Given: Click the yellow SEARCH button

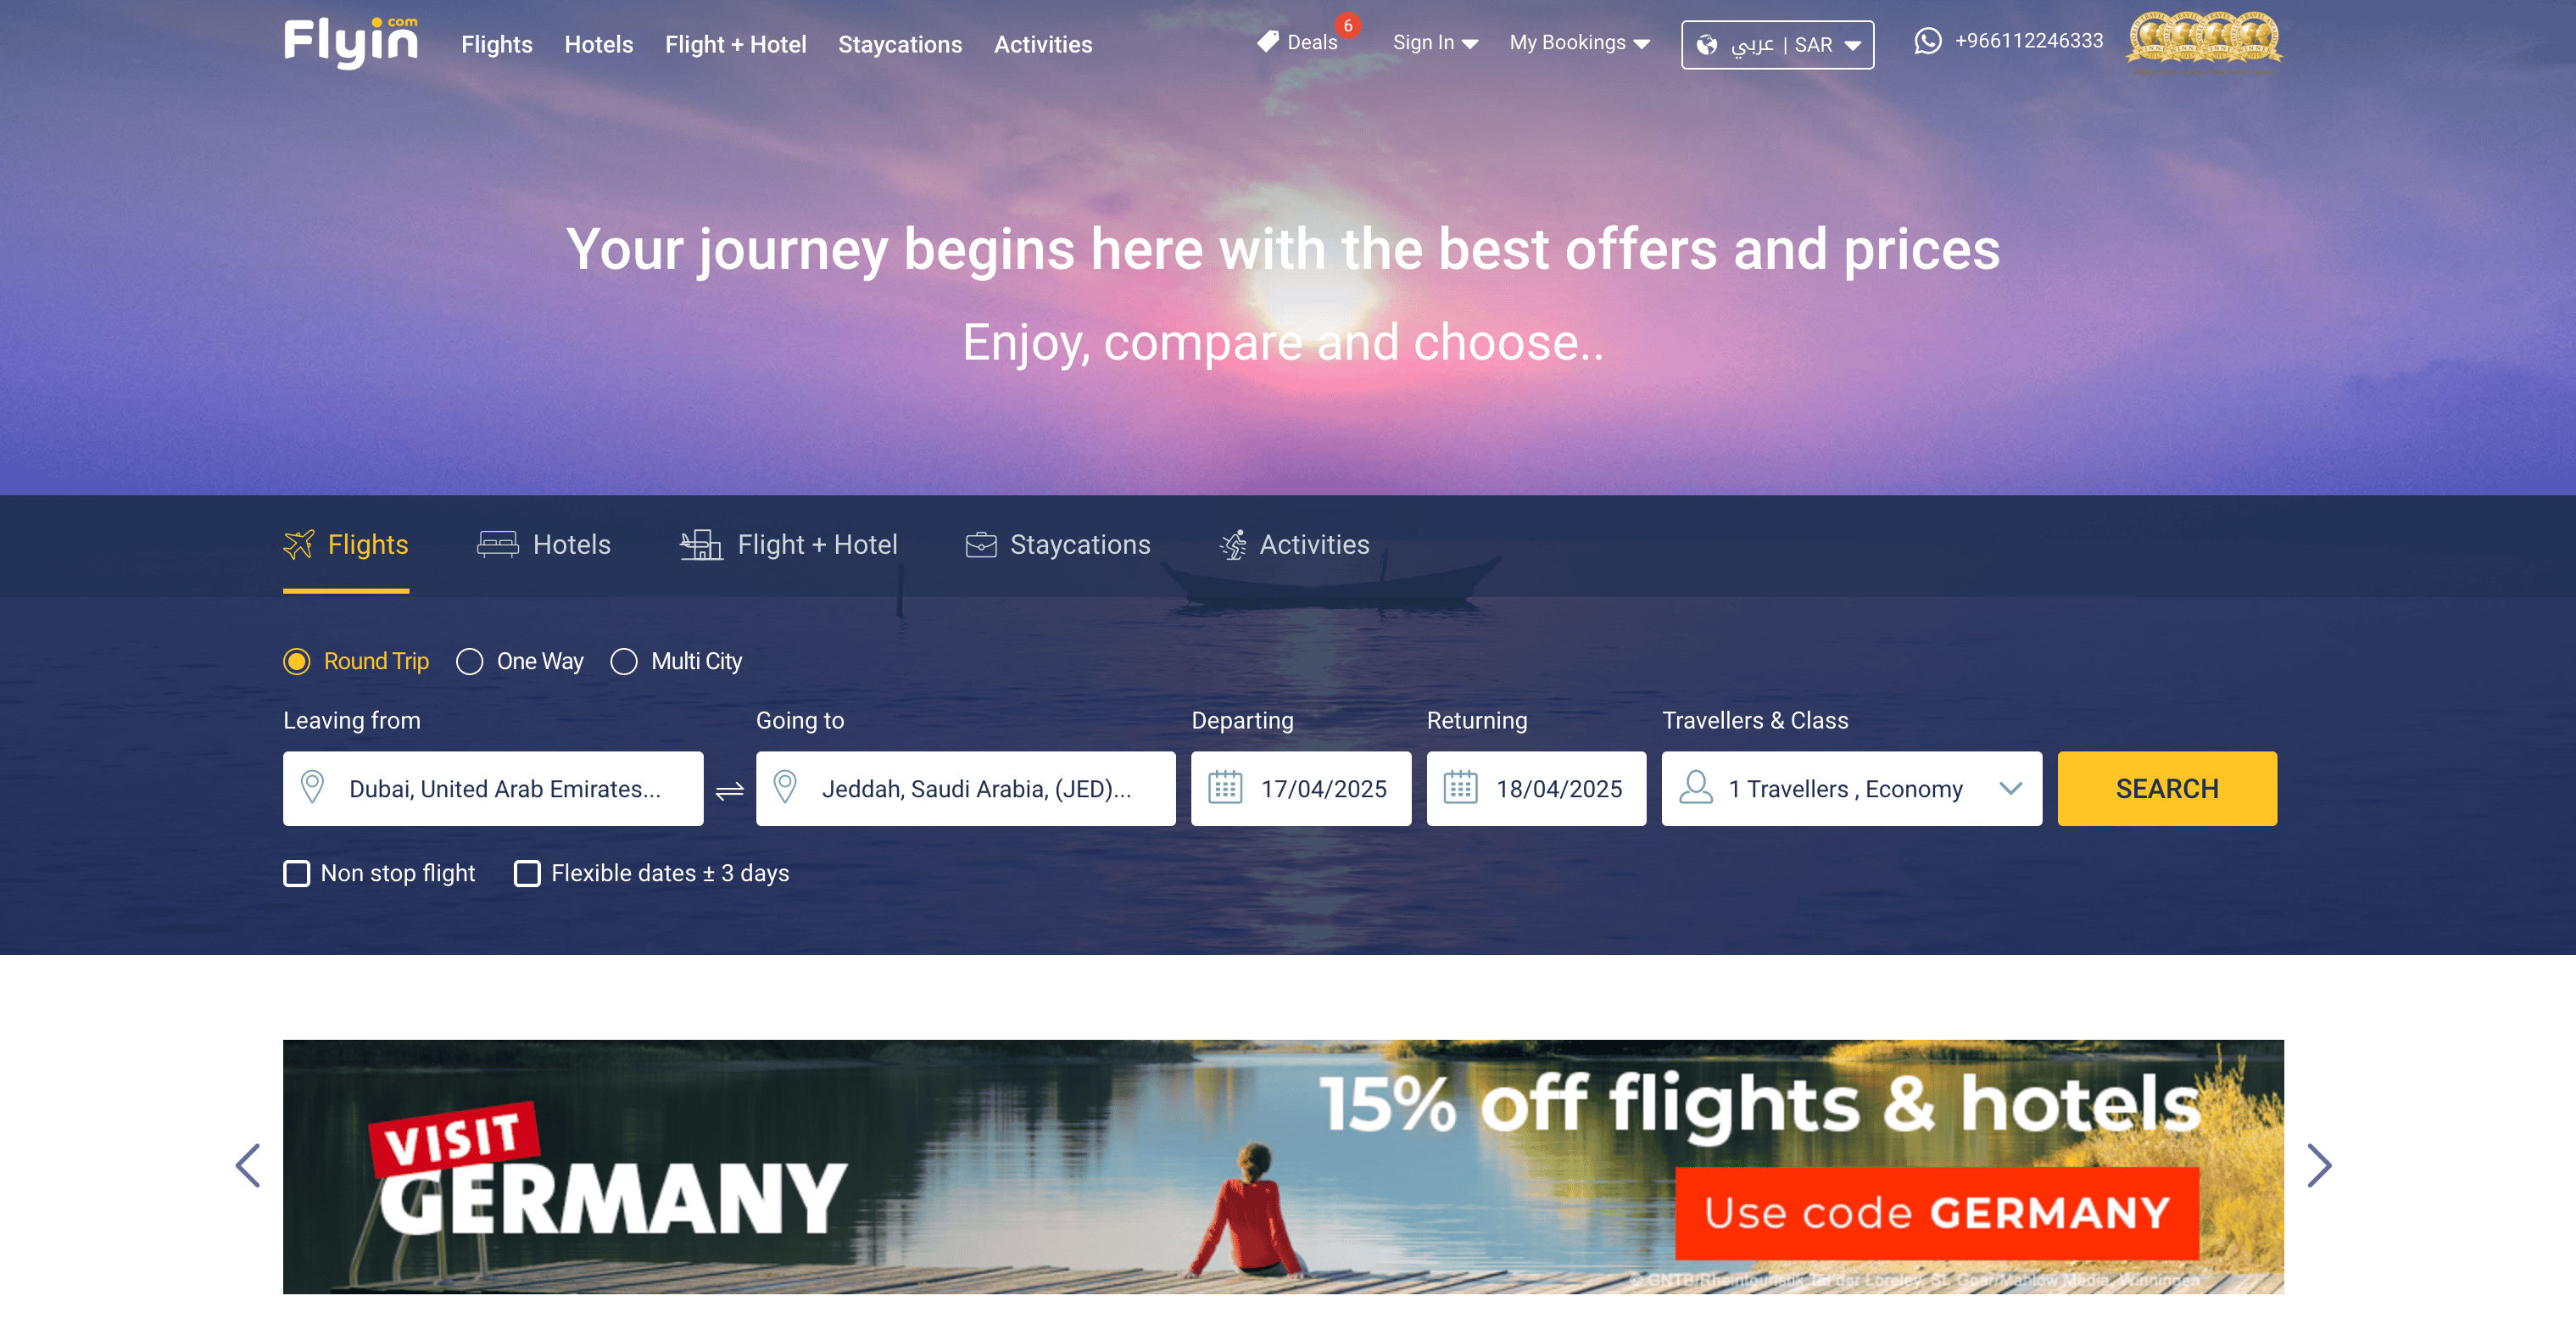Looking at the screenshot, I should coord(2167,788).
